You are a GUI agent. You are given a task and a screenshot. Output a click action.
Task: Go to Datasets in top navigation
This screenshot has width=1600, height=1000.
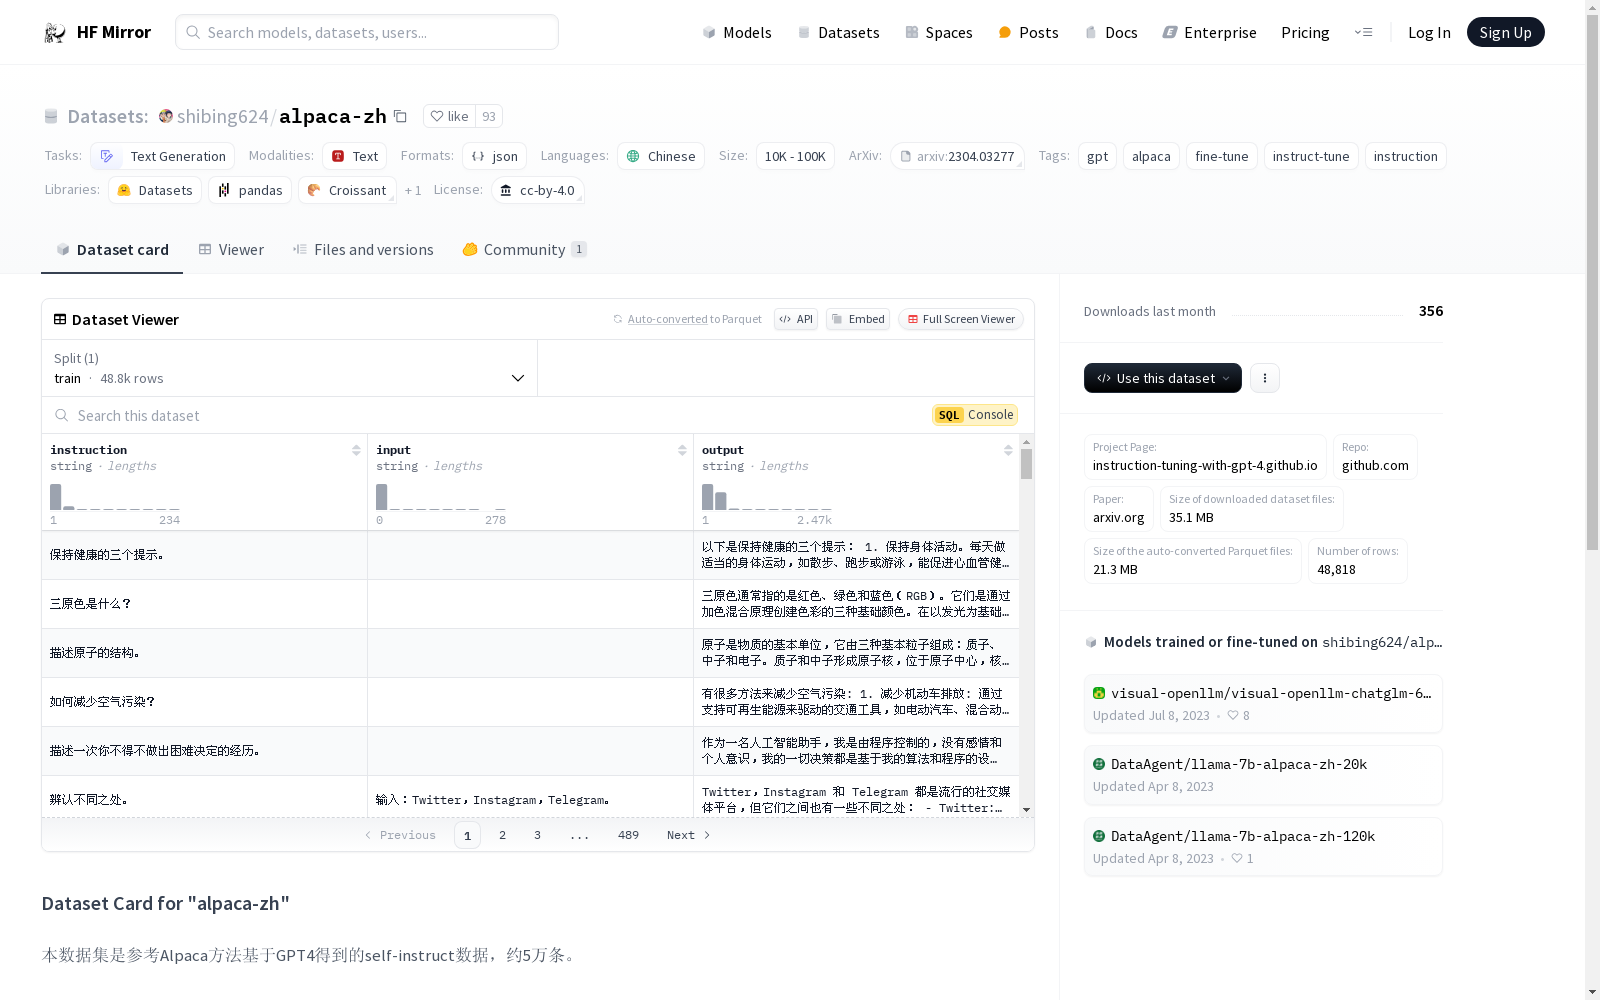click(838, 32)
